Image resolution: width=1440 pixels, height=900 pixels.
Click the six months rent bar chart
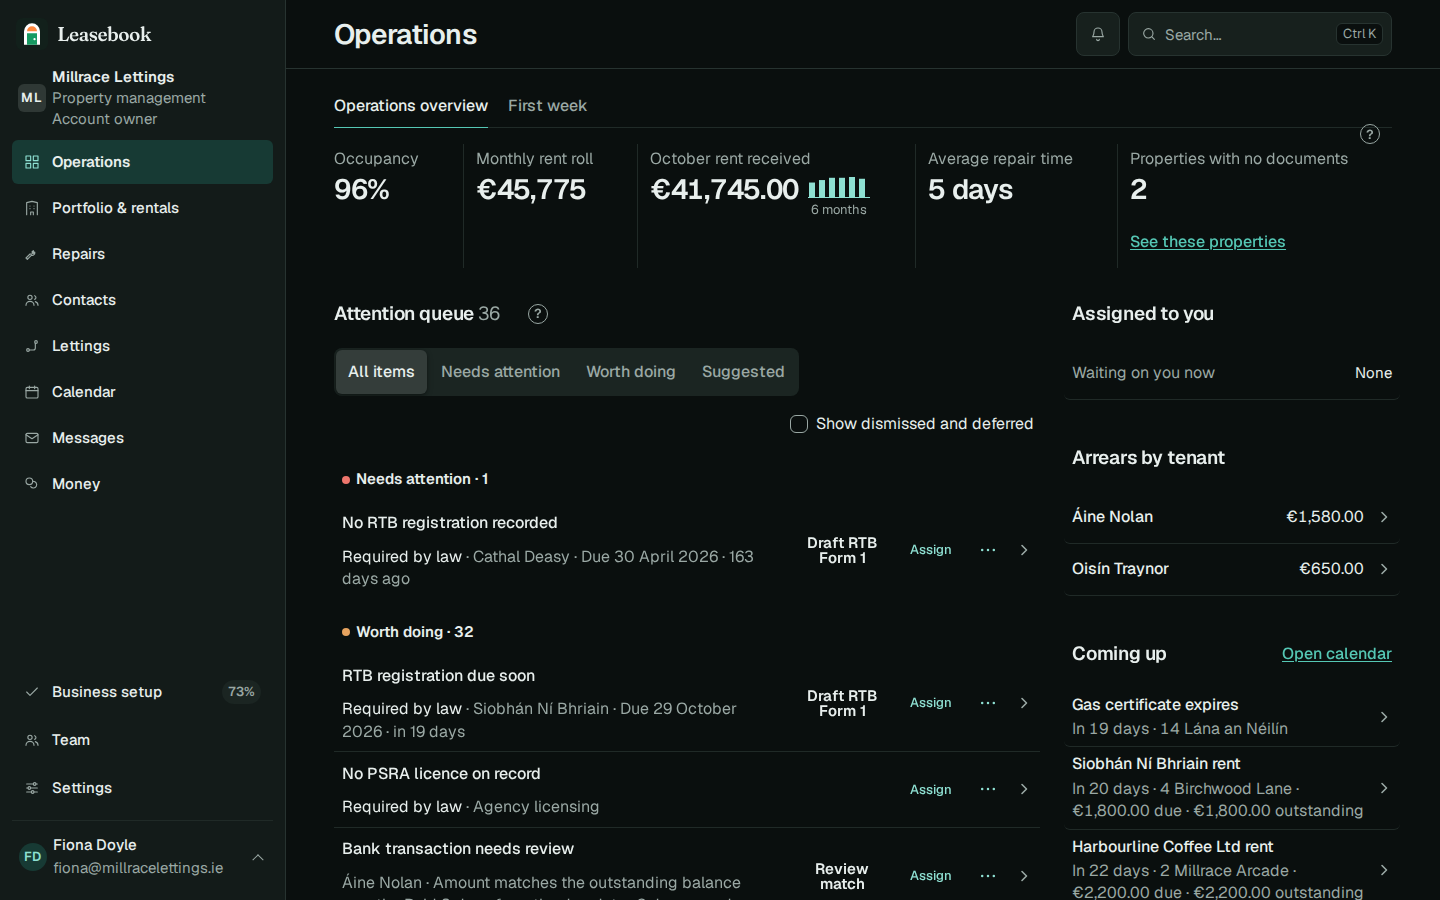point(838,187)
